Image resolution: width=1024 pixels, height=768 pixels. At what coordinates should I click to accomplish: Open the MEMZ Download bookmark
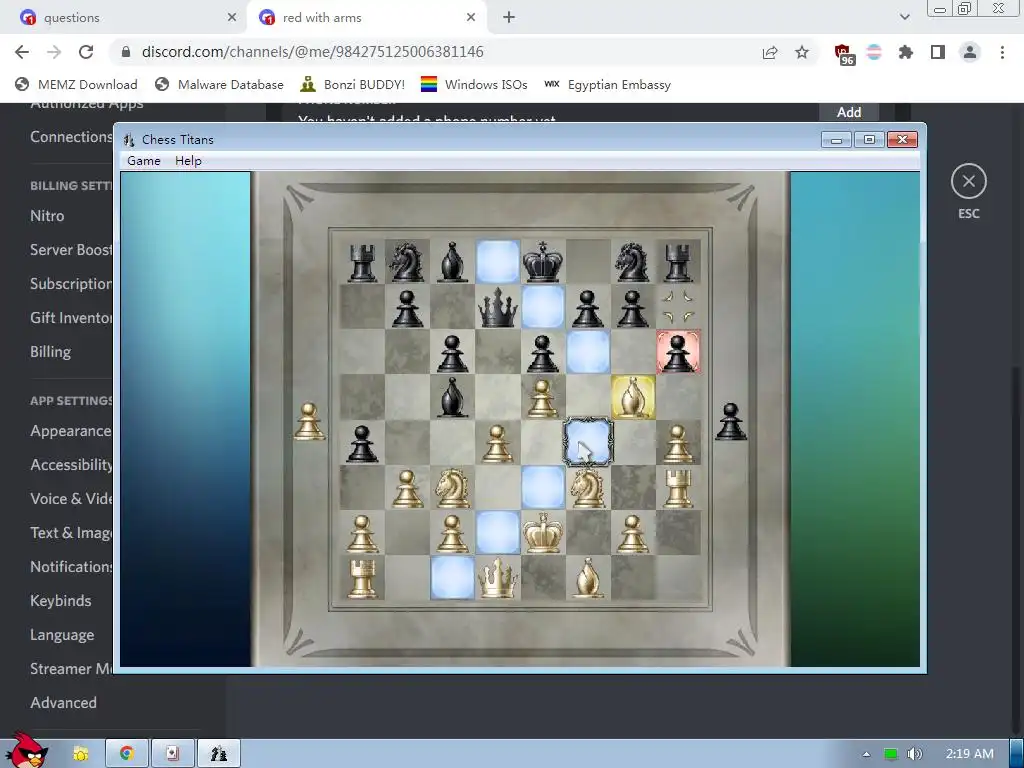[76, 84]
